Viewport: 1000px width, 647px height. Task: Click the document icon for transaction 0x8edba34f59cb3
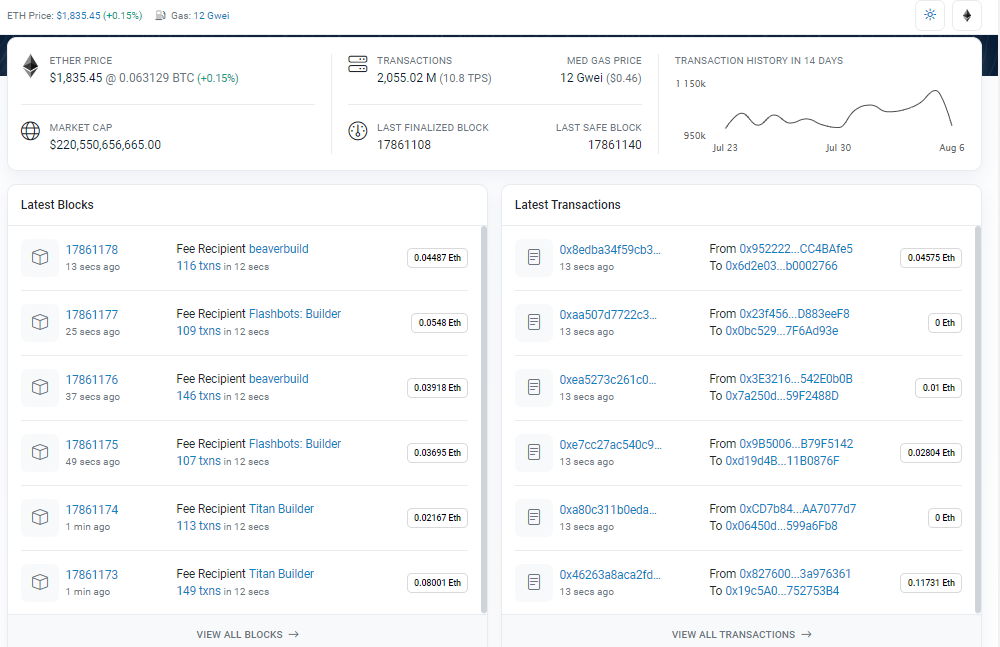[x=534, y=257]
